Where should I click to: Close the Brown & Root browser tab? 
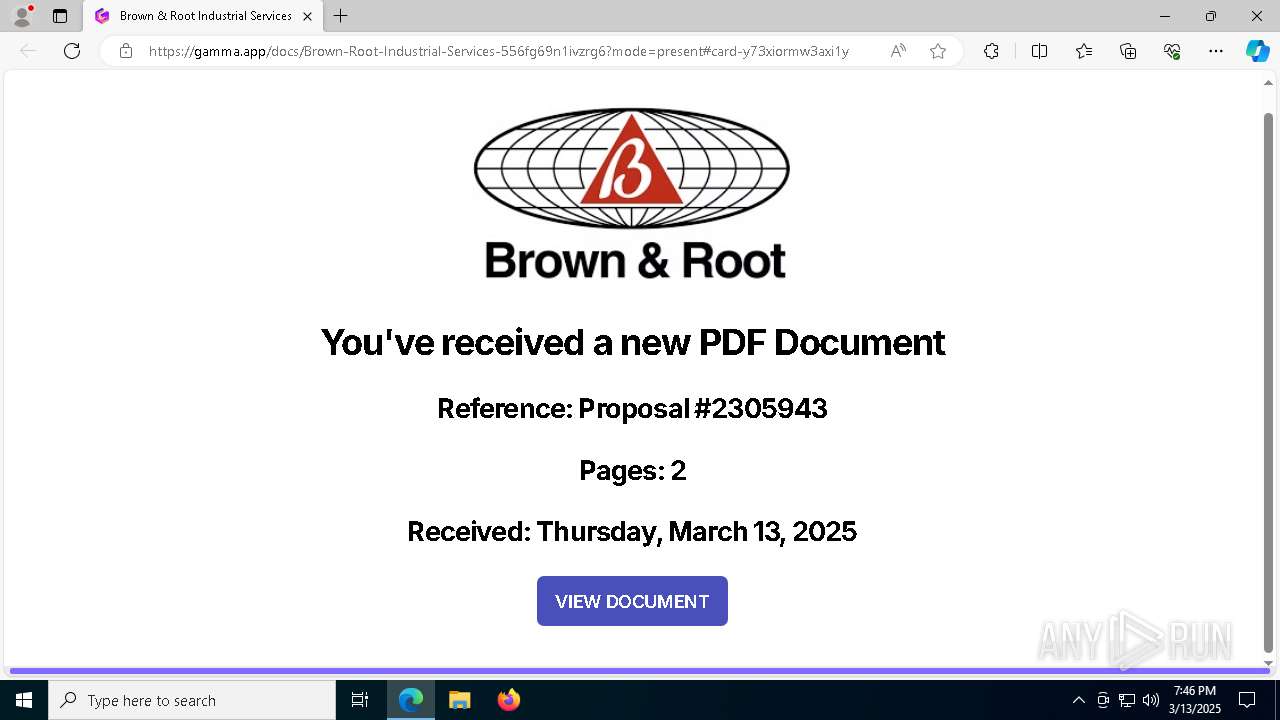coord(307,16)
